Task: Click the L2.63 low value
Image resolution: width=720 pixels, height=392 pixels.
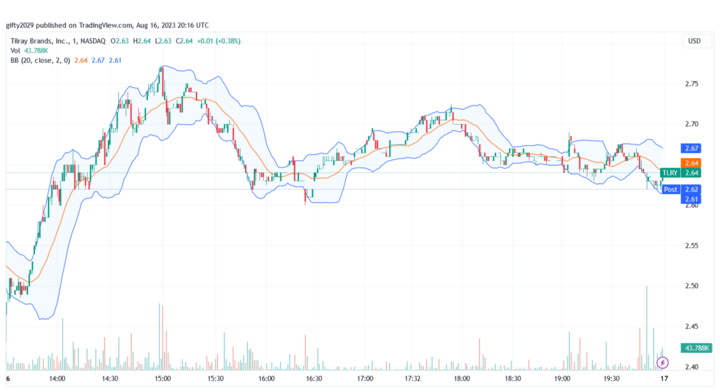Action: [x=163, y=41]
